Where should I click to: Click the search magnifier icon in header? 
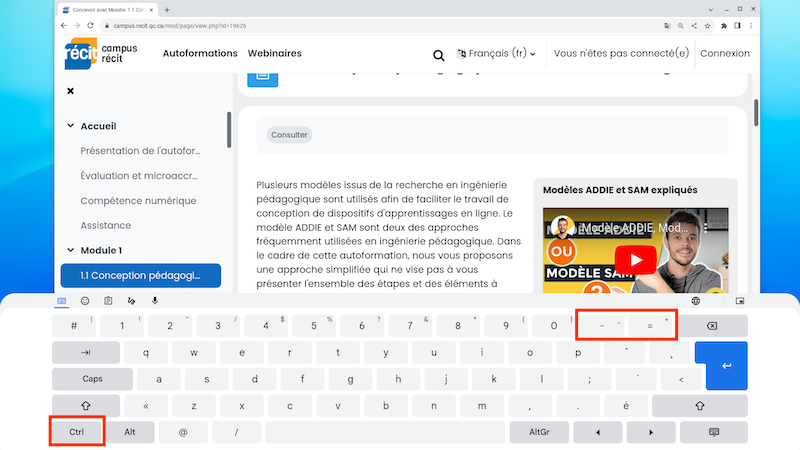438,55
